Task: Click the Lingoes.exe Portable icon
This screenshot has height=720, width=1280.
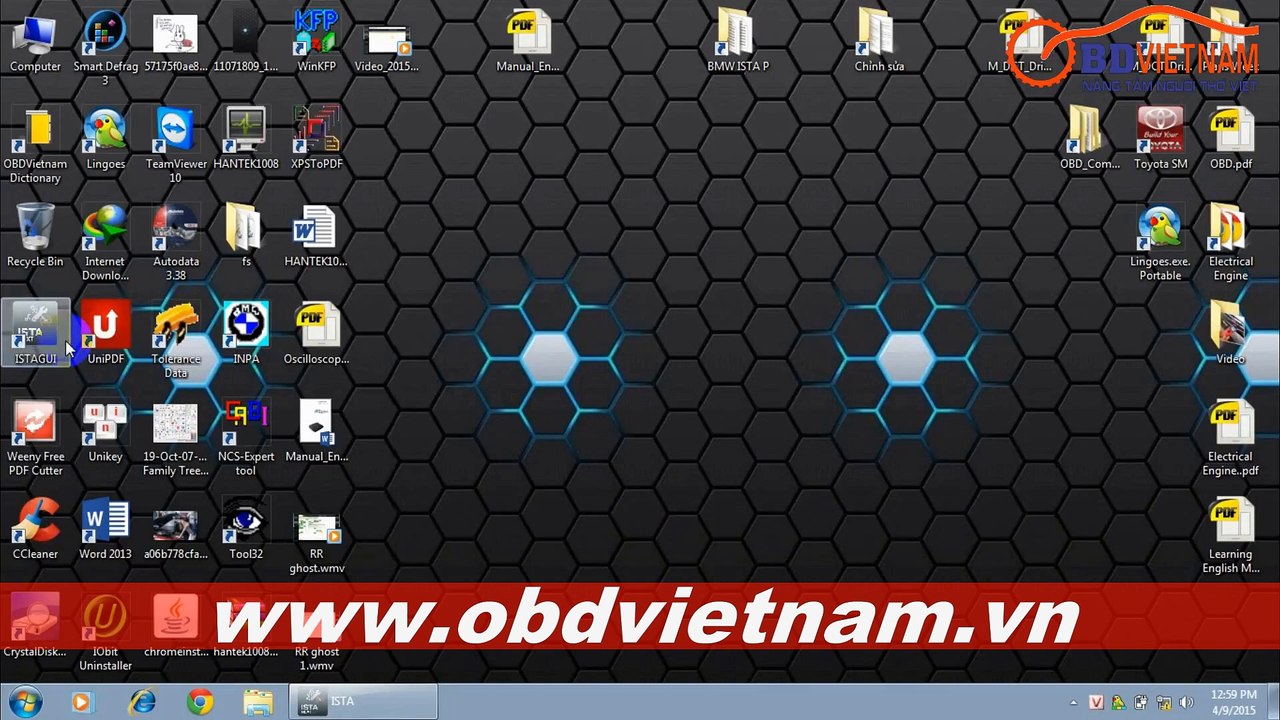Action: point(1160,243)
